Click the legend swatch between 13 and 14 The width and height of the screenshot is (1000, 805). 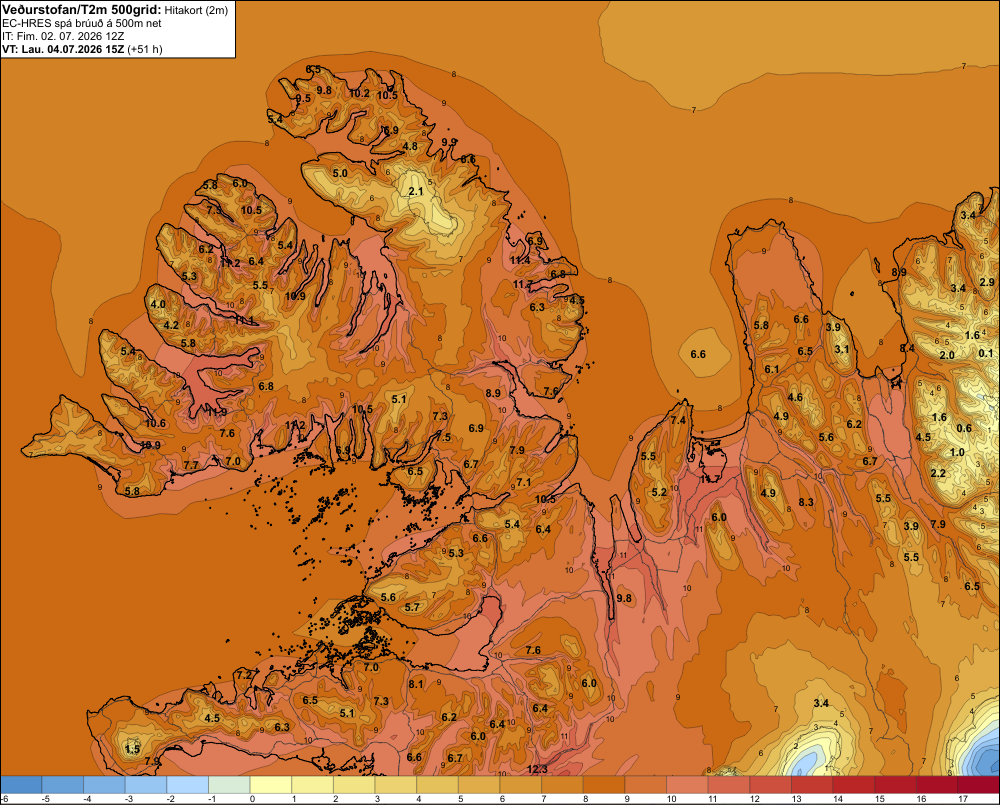(812, 785)
